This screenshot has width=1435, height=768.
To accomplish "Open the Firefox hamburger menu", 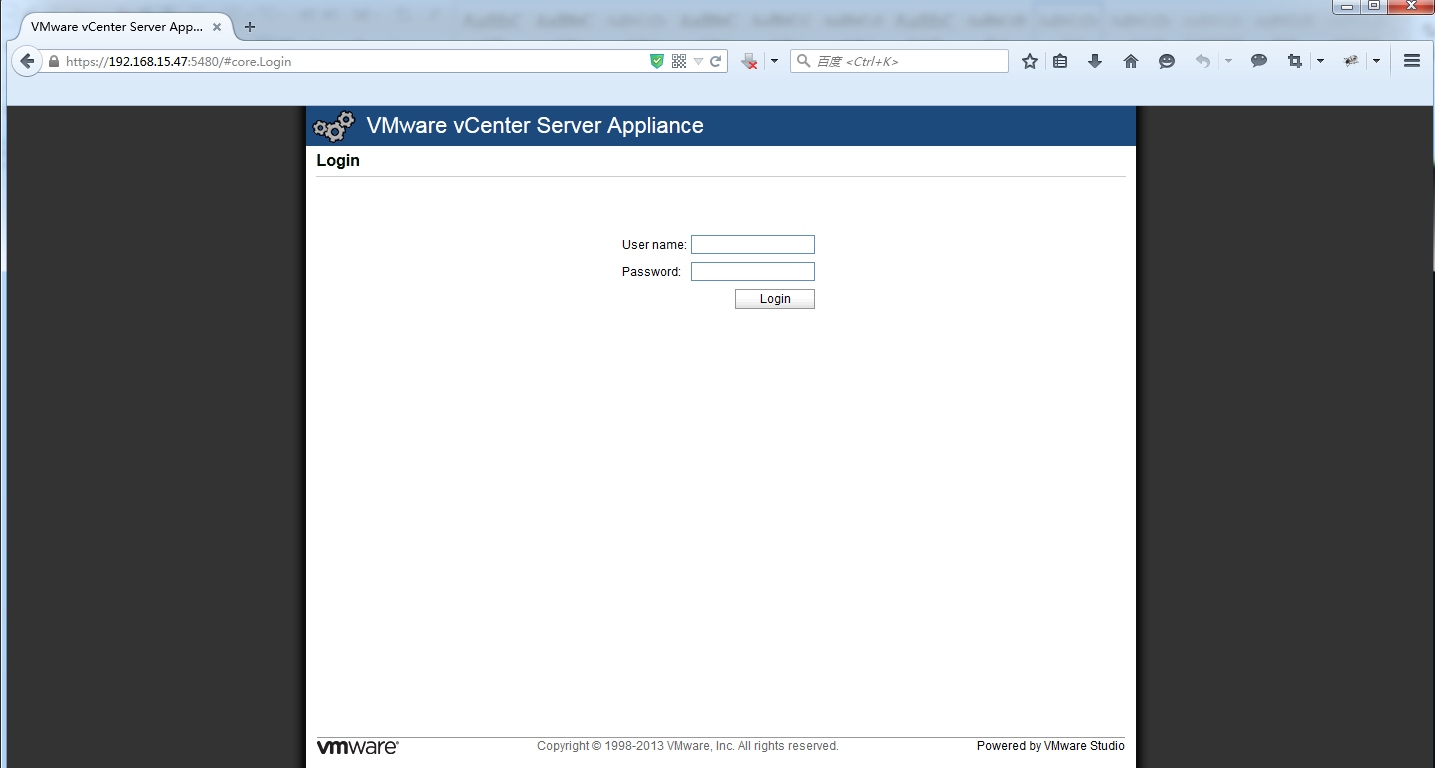I will point(1412,61).
